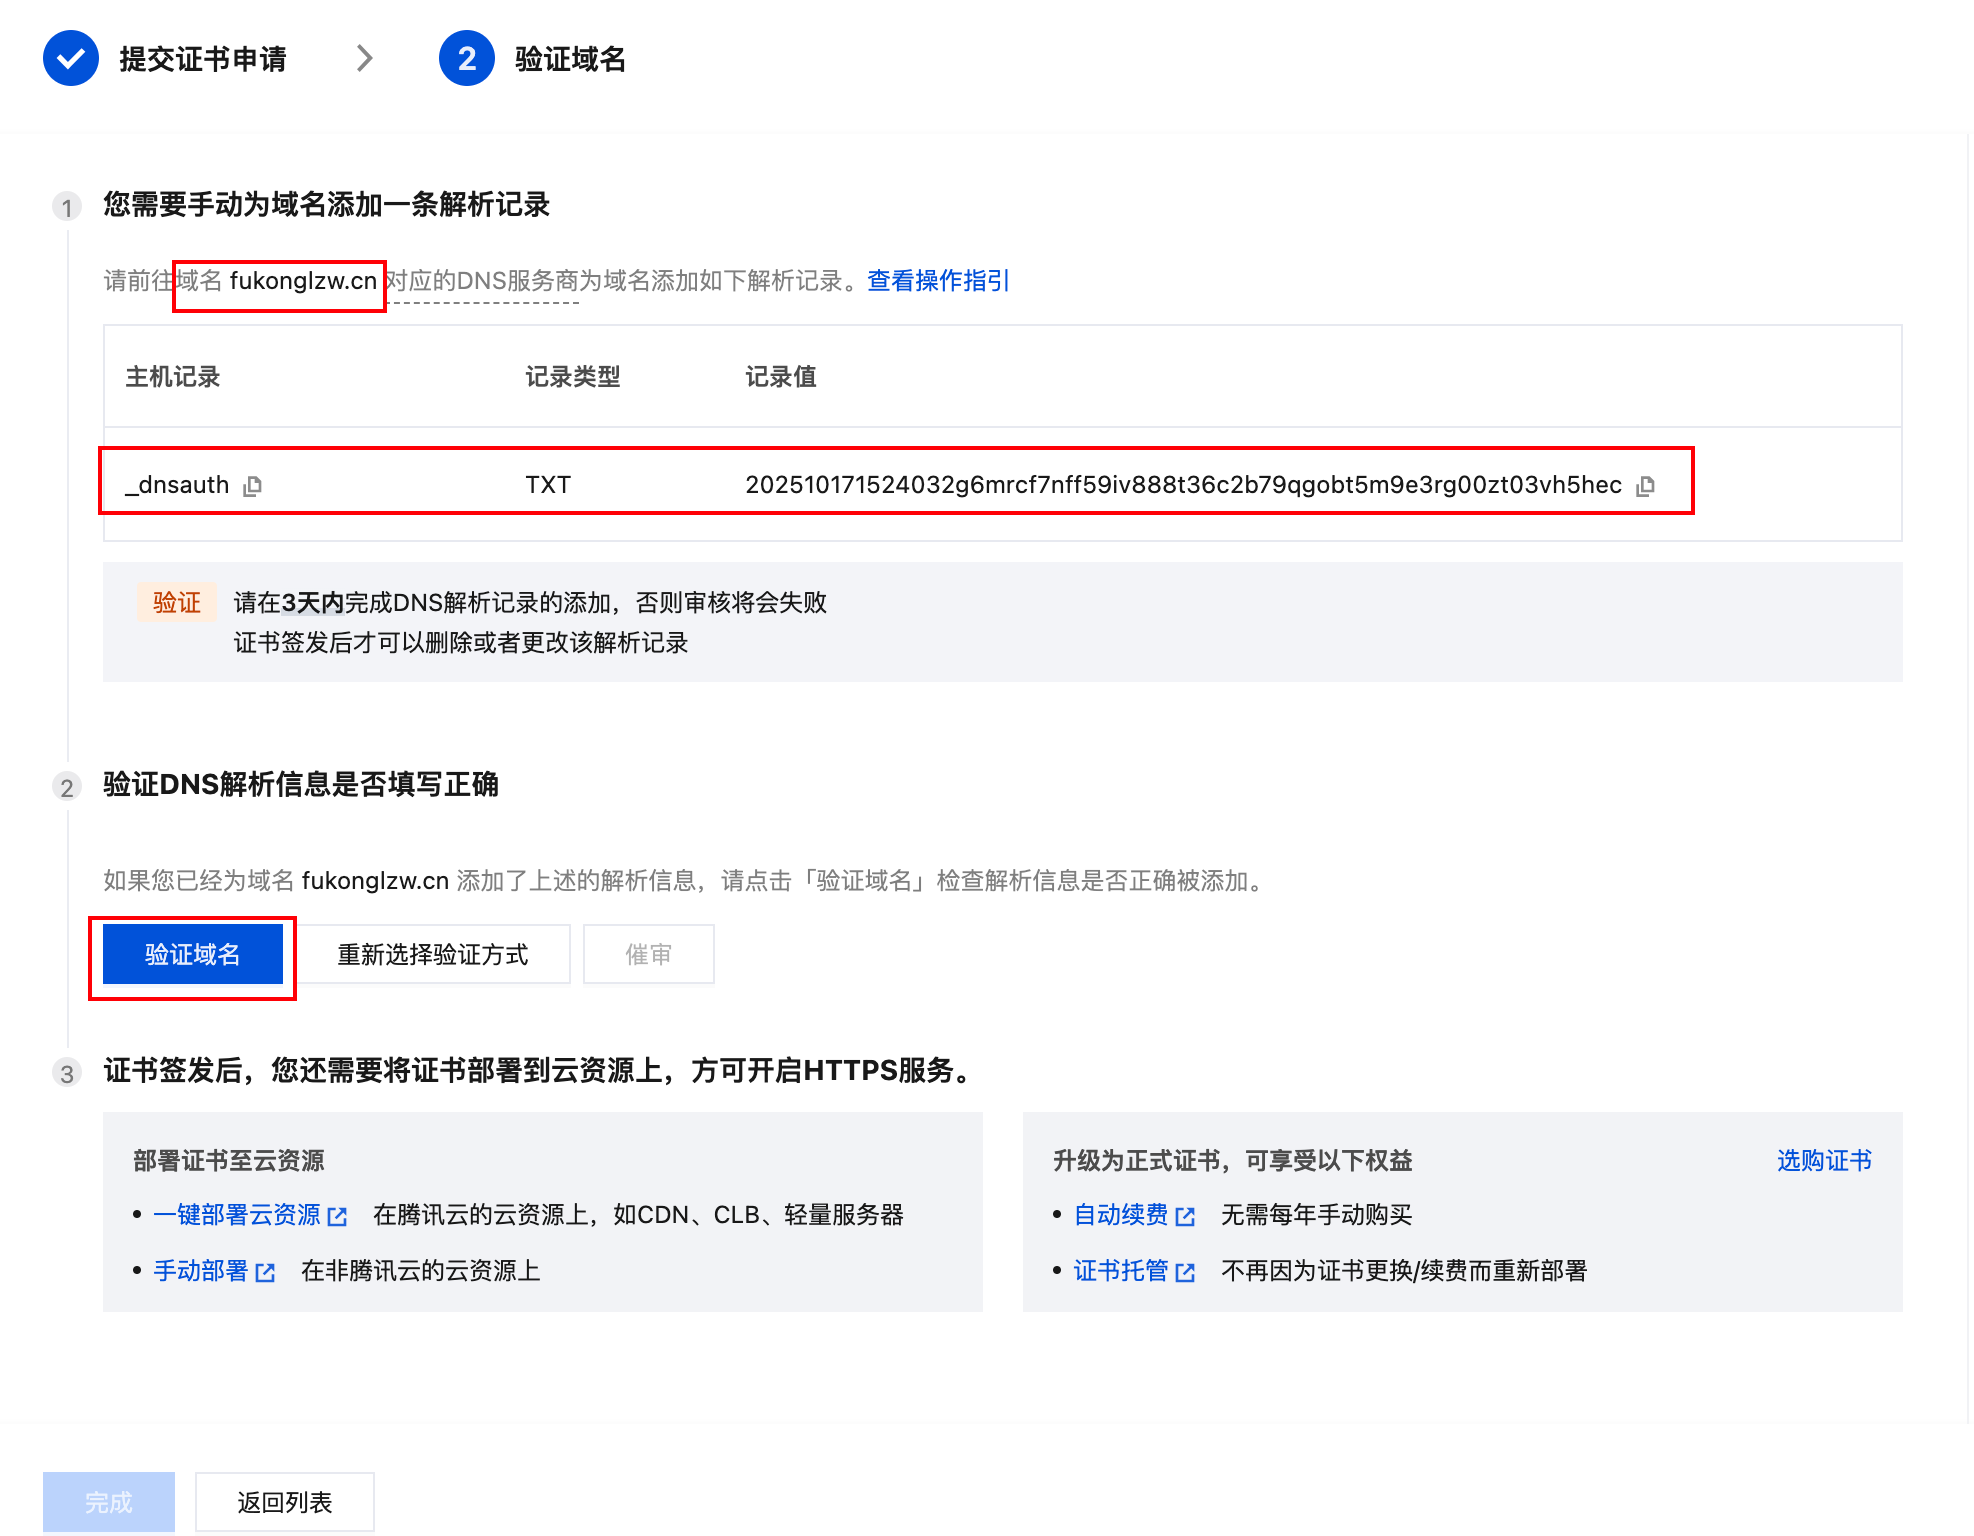Copy the TXT record value
The image size is (1974, 1536).
tap(1645, 486)
